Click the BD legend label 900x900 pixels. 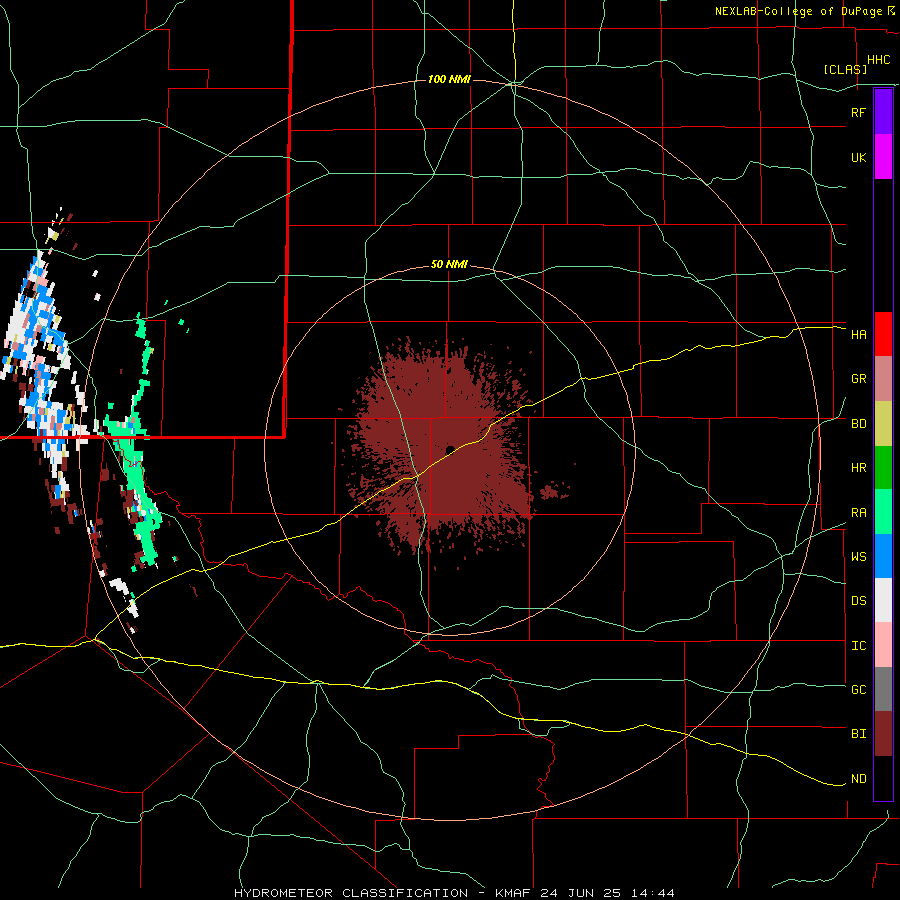point(858,424)
